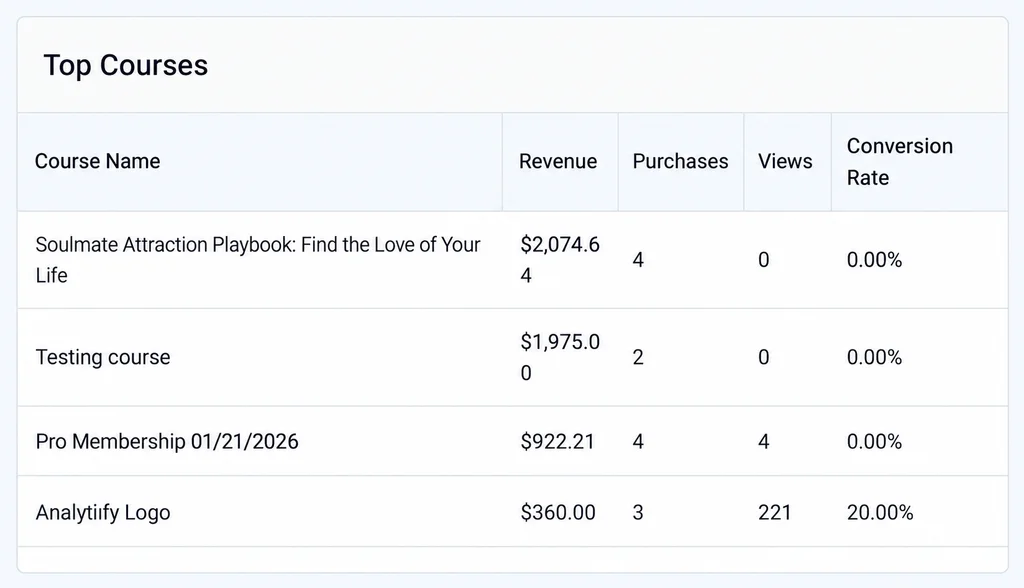Click the 20.00% conversion rate value
This screenshot has height=588, width=1024.
[880, 512]
